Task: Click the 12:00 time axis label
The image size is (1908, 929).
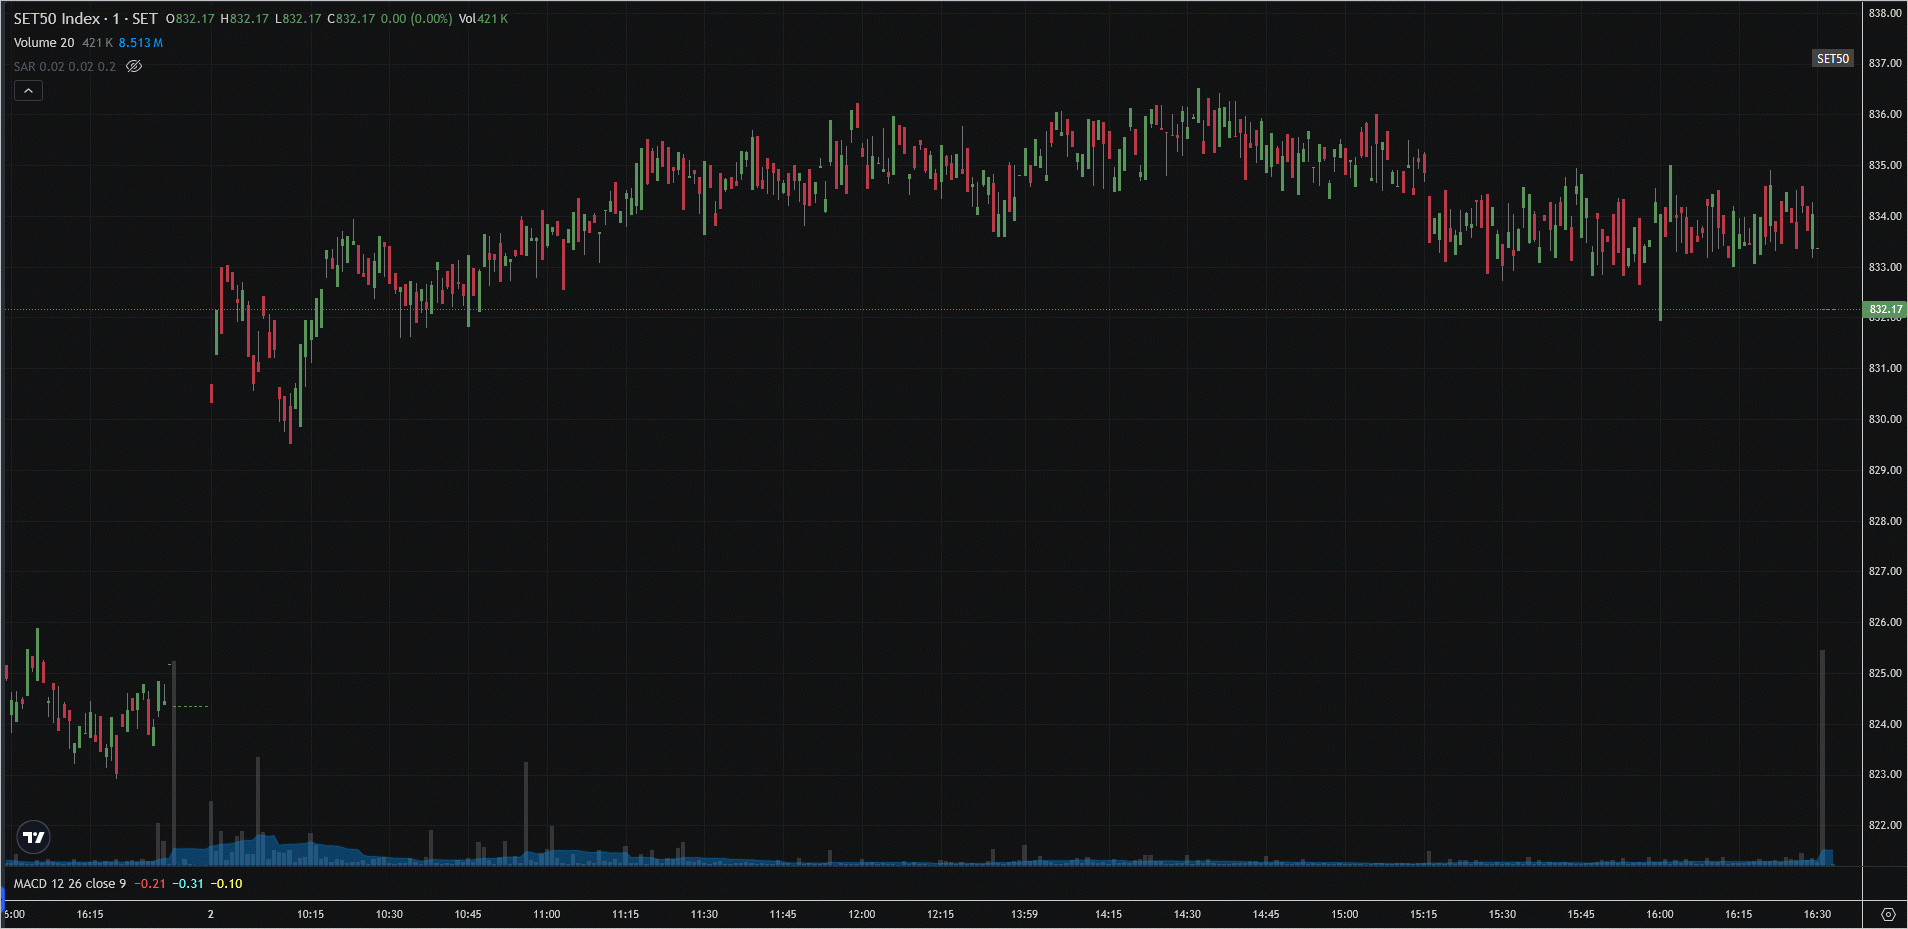Action: point(861,914)
